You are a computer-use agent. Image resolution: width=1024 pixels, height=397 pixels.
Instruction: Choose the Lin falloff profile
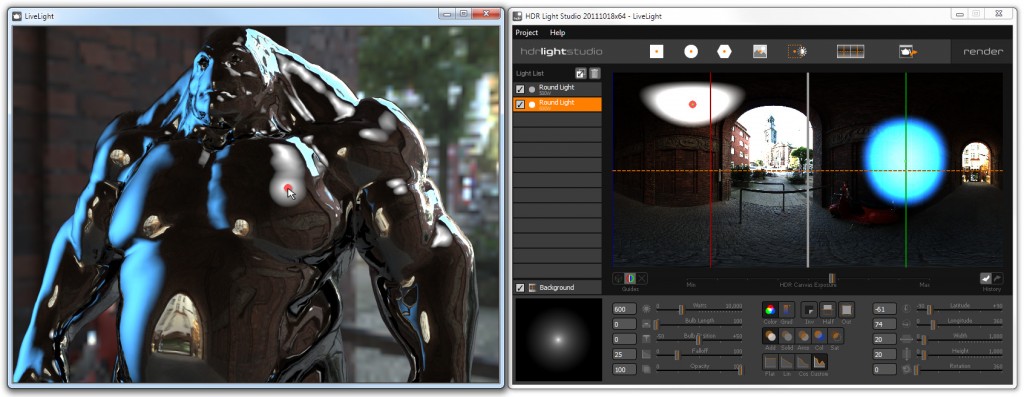tap(786, 362)
